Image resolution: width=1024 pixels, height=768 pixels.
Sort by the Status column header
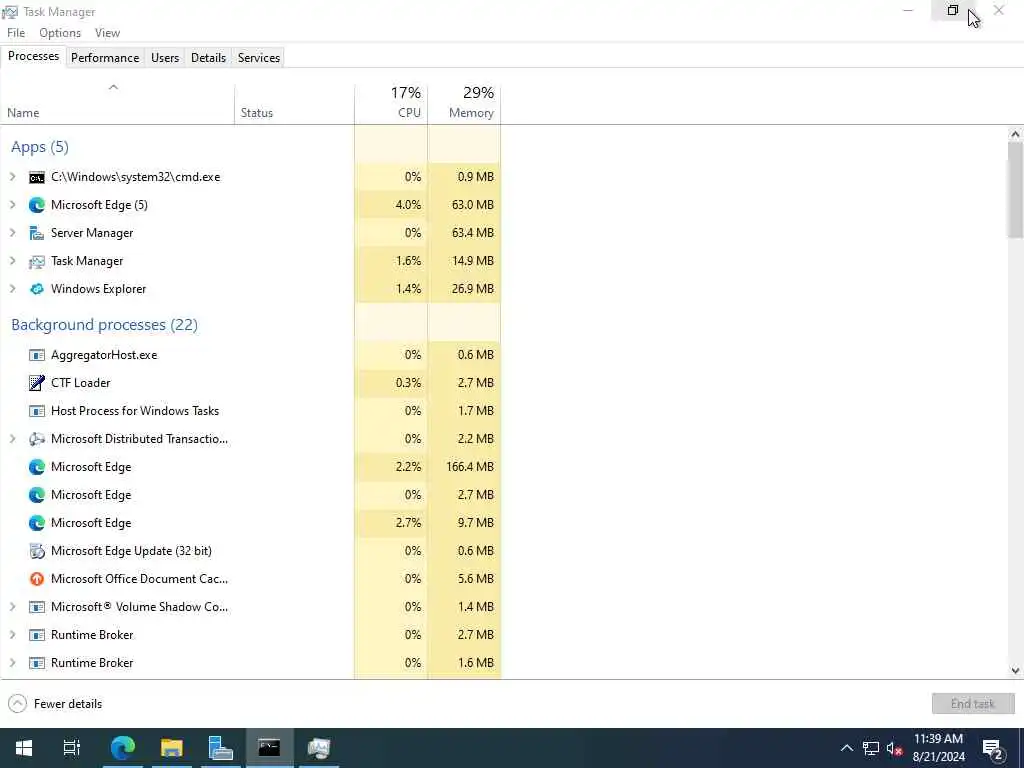(295, 104)
